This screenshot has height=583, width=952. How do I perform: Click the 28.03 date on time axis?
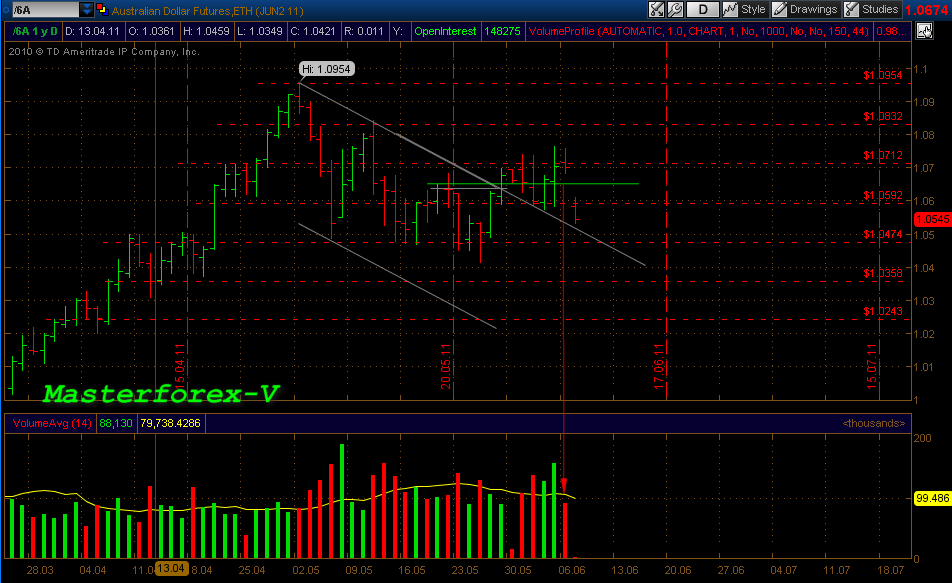pos(40,570)
